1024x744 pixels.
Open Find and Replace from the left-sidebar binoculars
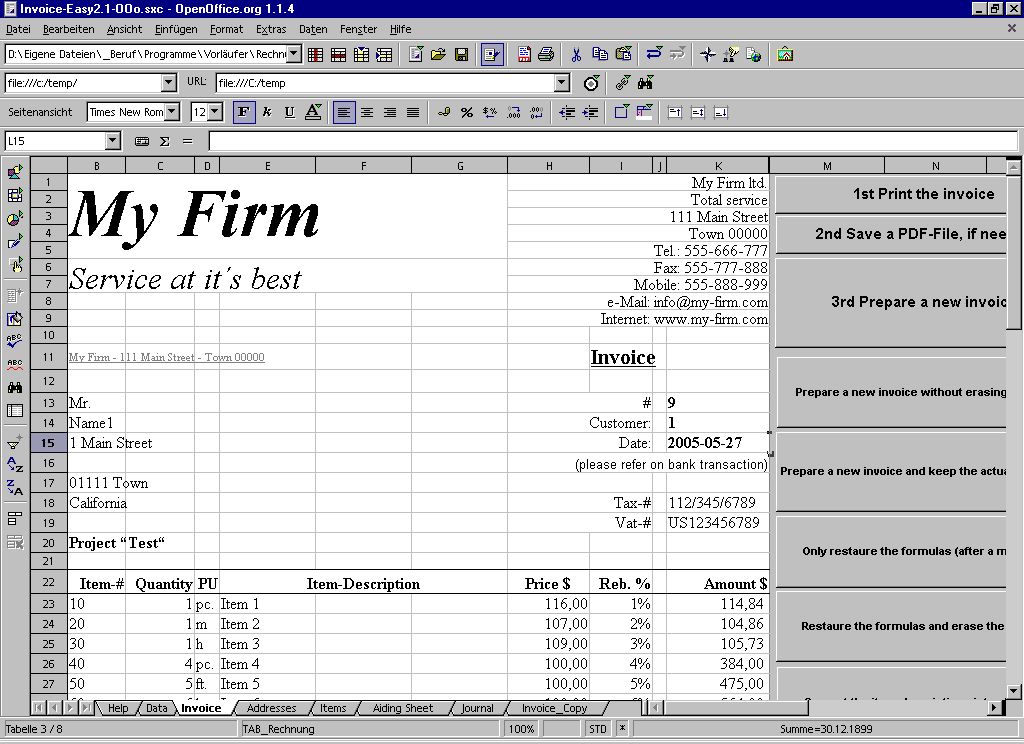(14, 387)
